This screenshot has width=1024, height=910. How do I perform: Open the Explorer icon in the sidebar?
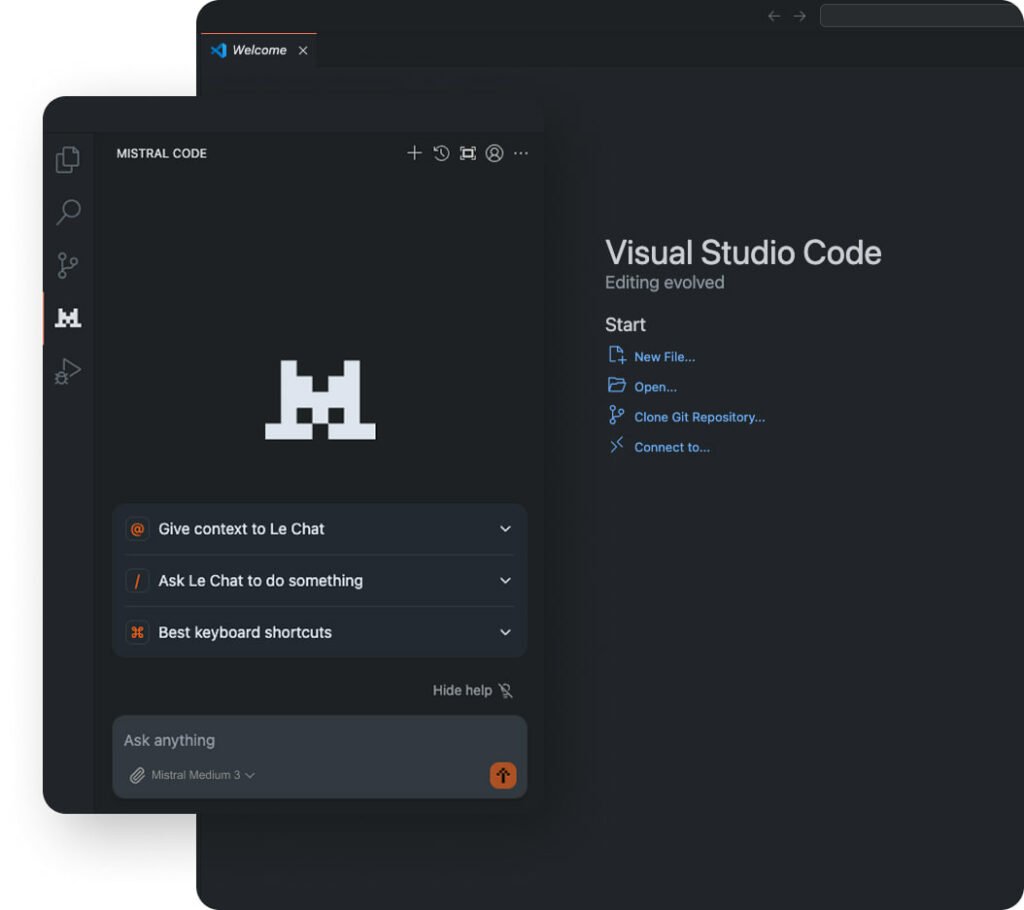[67, 159]
